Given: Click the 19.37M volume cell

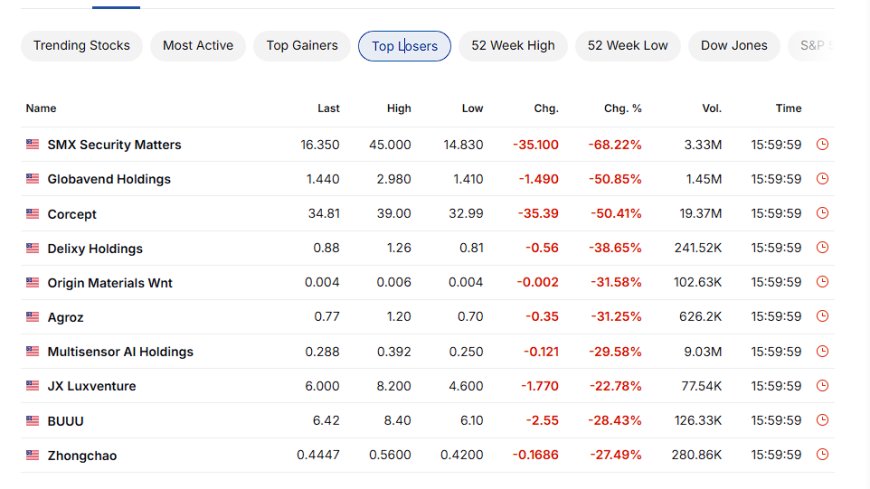Looking at the screenshot, I should [x=701, y=214].
